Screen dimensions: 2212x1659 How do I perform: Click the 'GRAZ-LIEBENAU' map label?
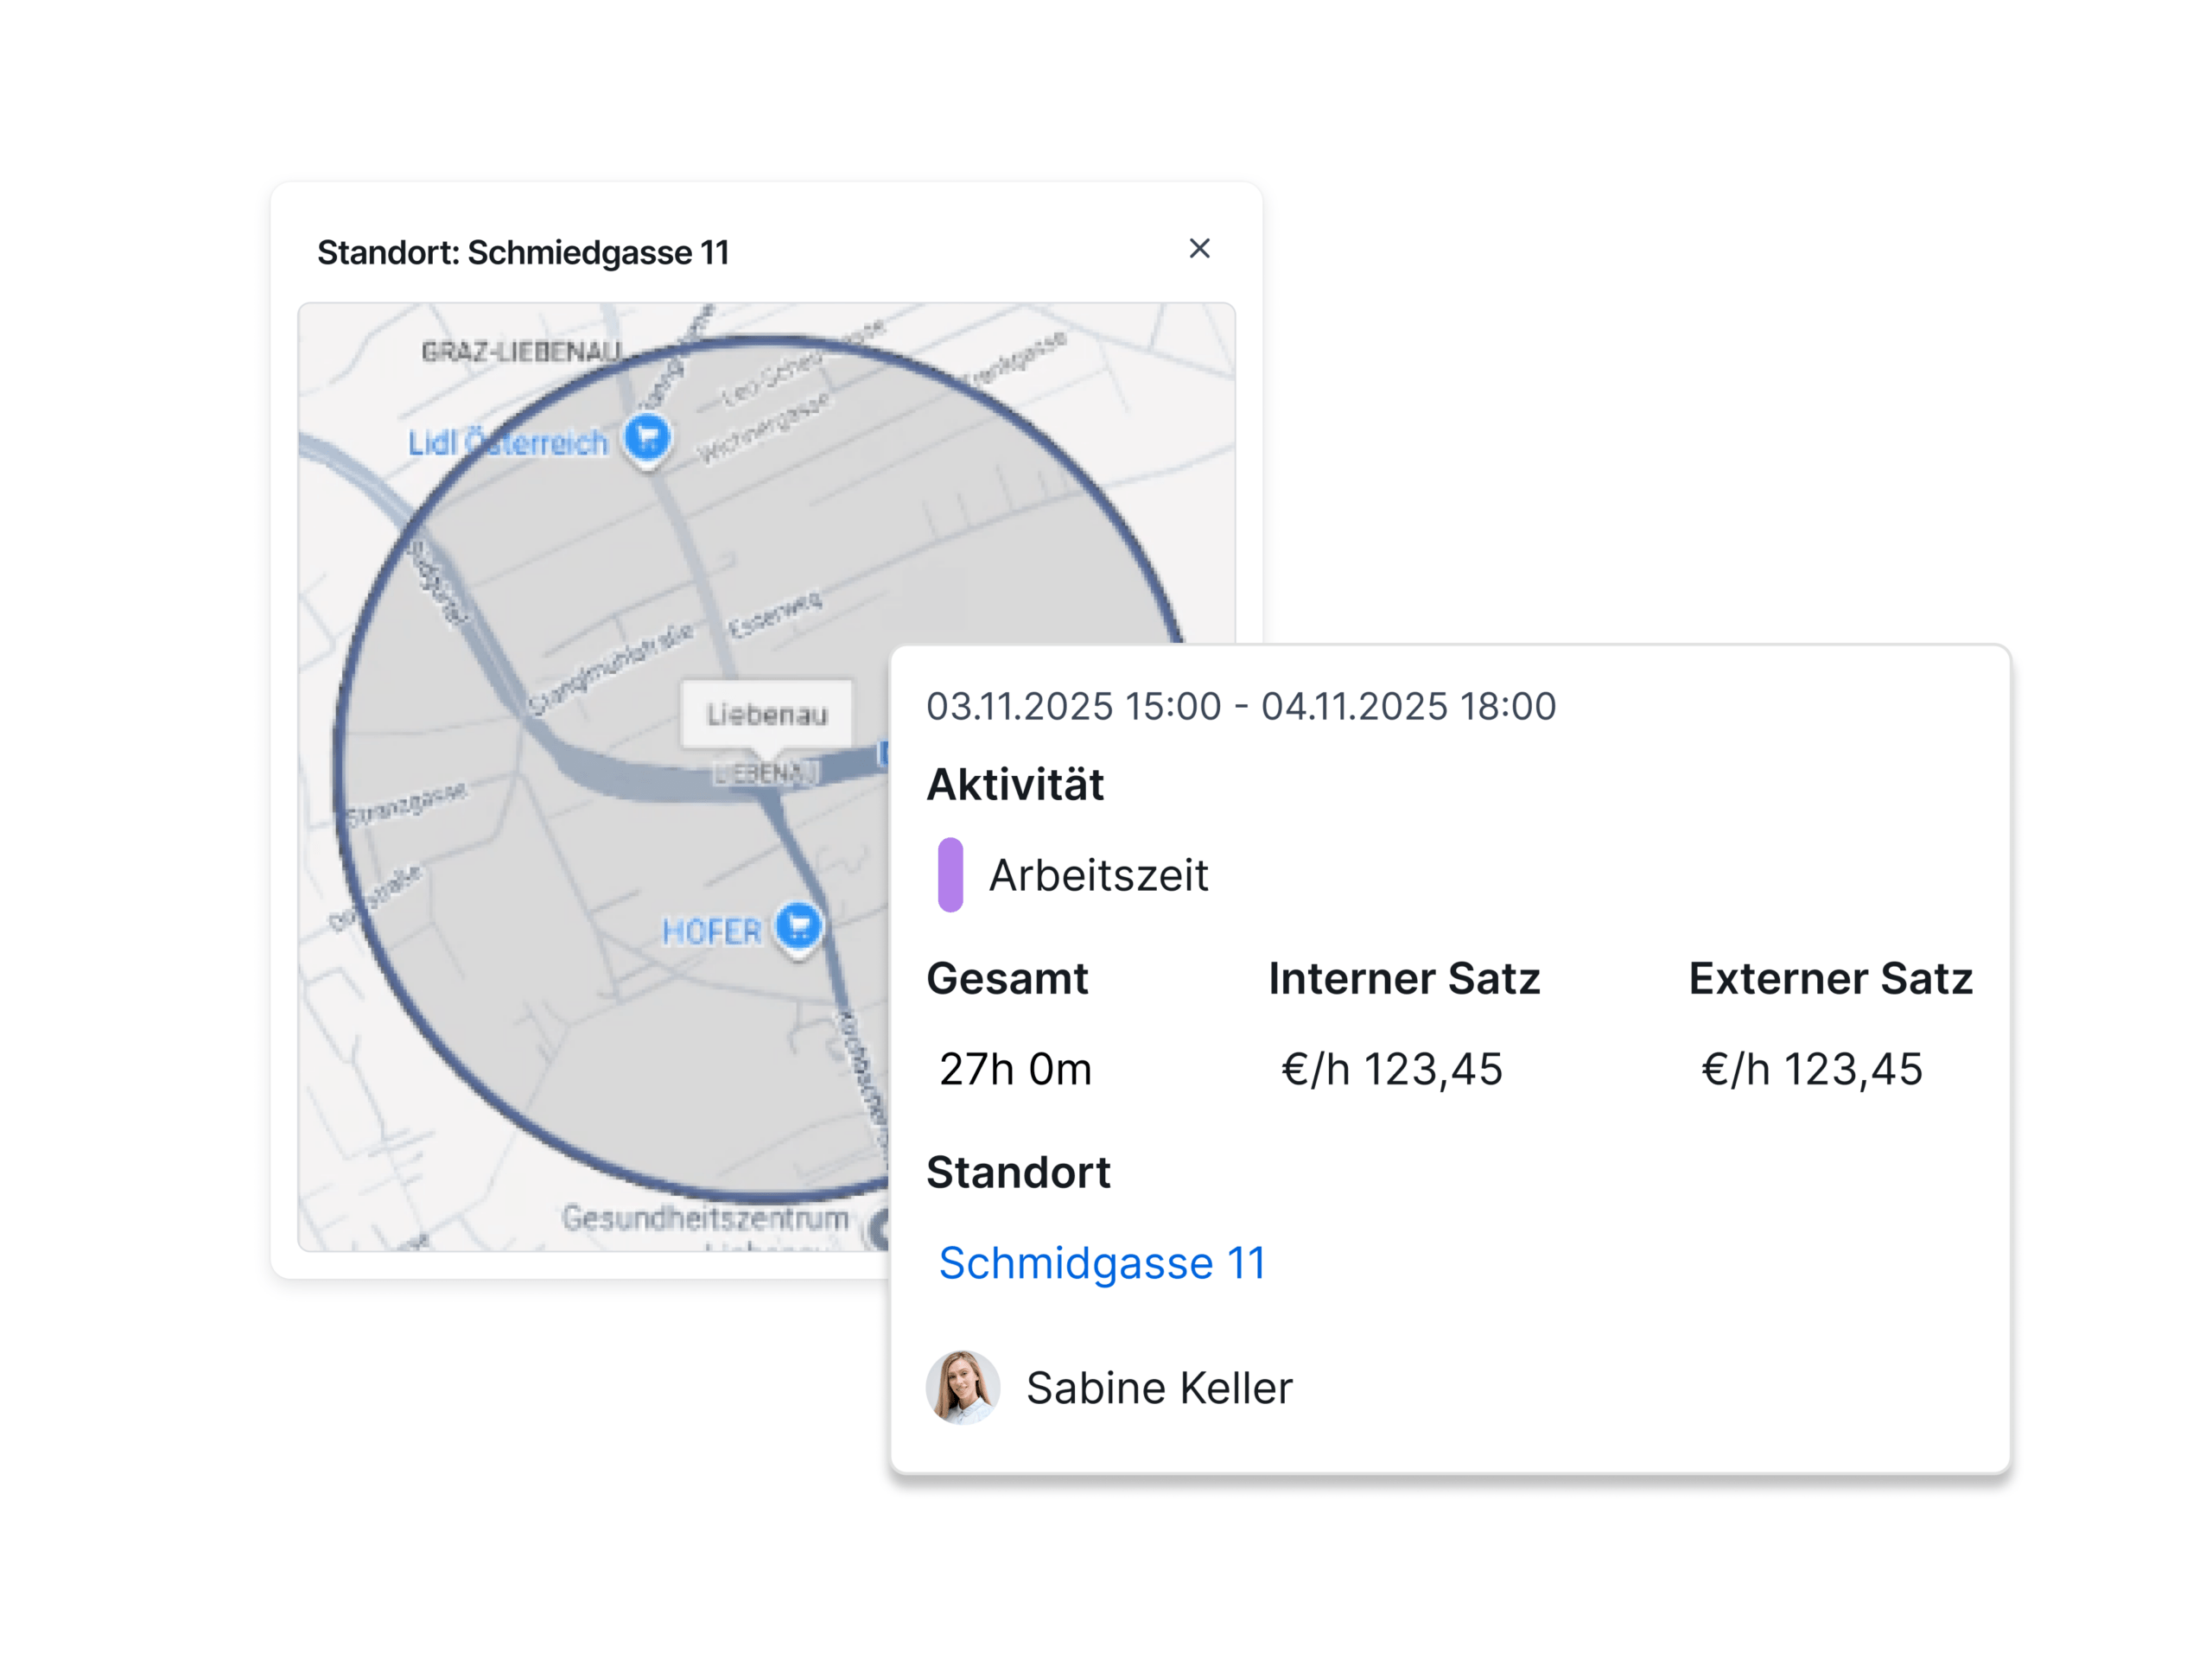521,352
